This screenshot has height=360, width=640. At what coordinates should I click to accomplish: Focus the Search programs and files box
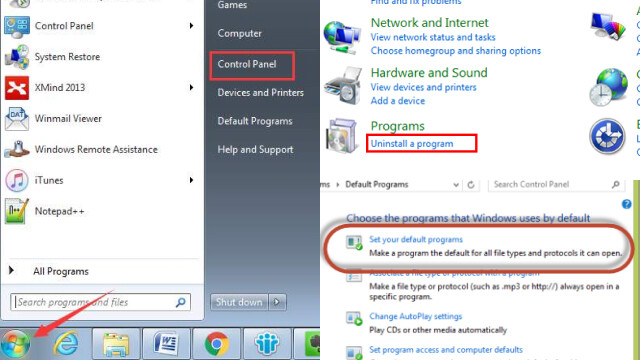(x=100, y=302)
